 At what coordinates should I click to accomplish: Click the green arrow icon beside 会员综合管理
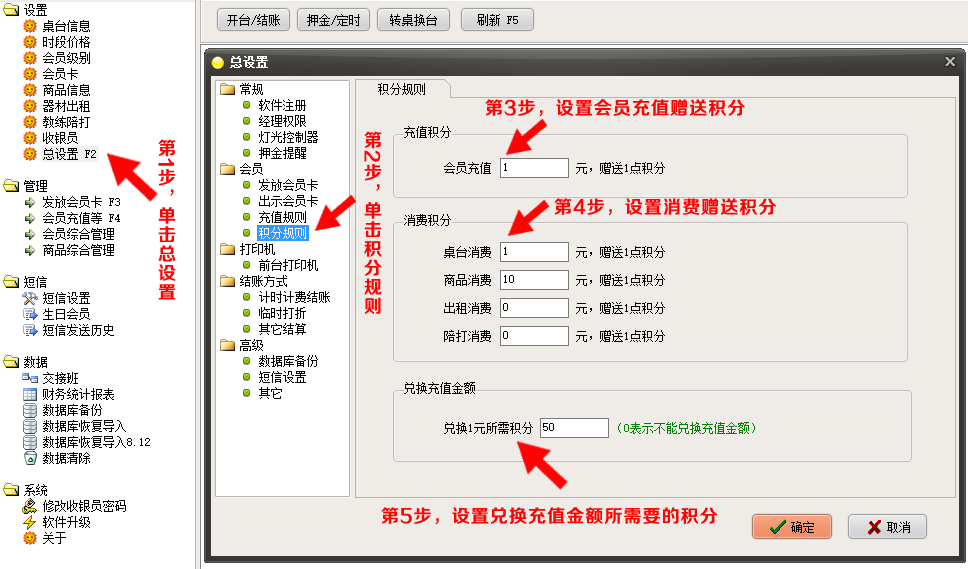point(30,235)
